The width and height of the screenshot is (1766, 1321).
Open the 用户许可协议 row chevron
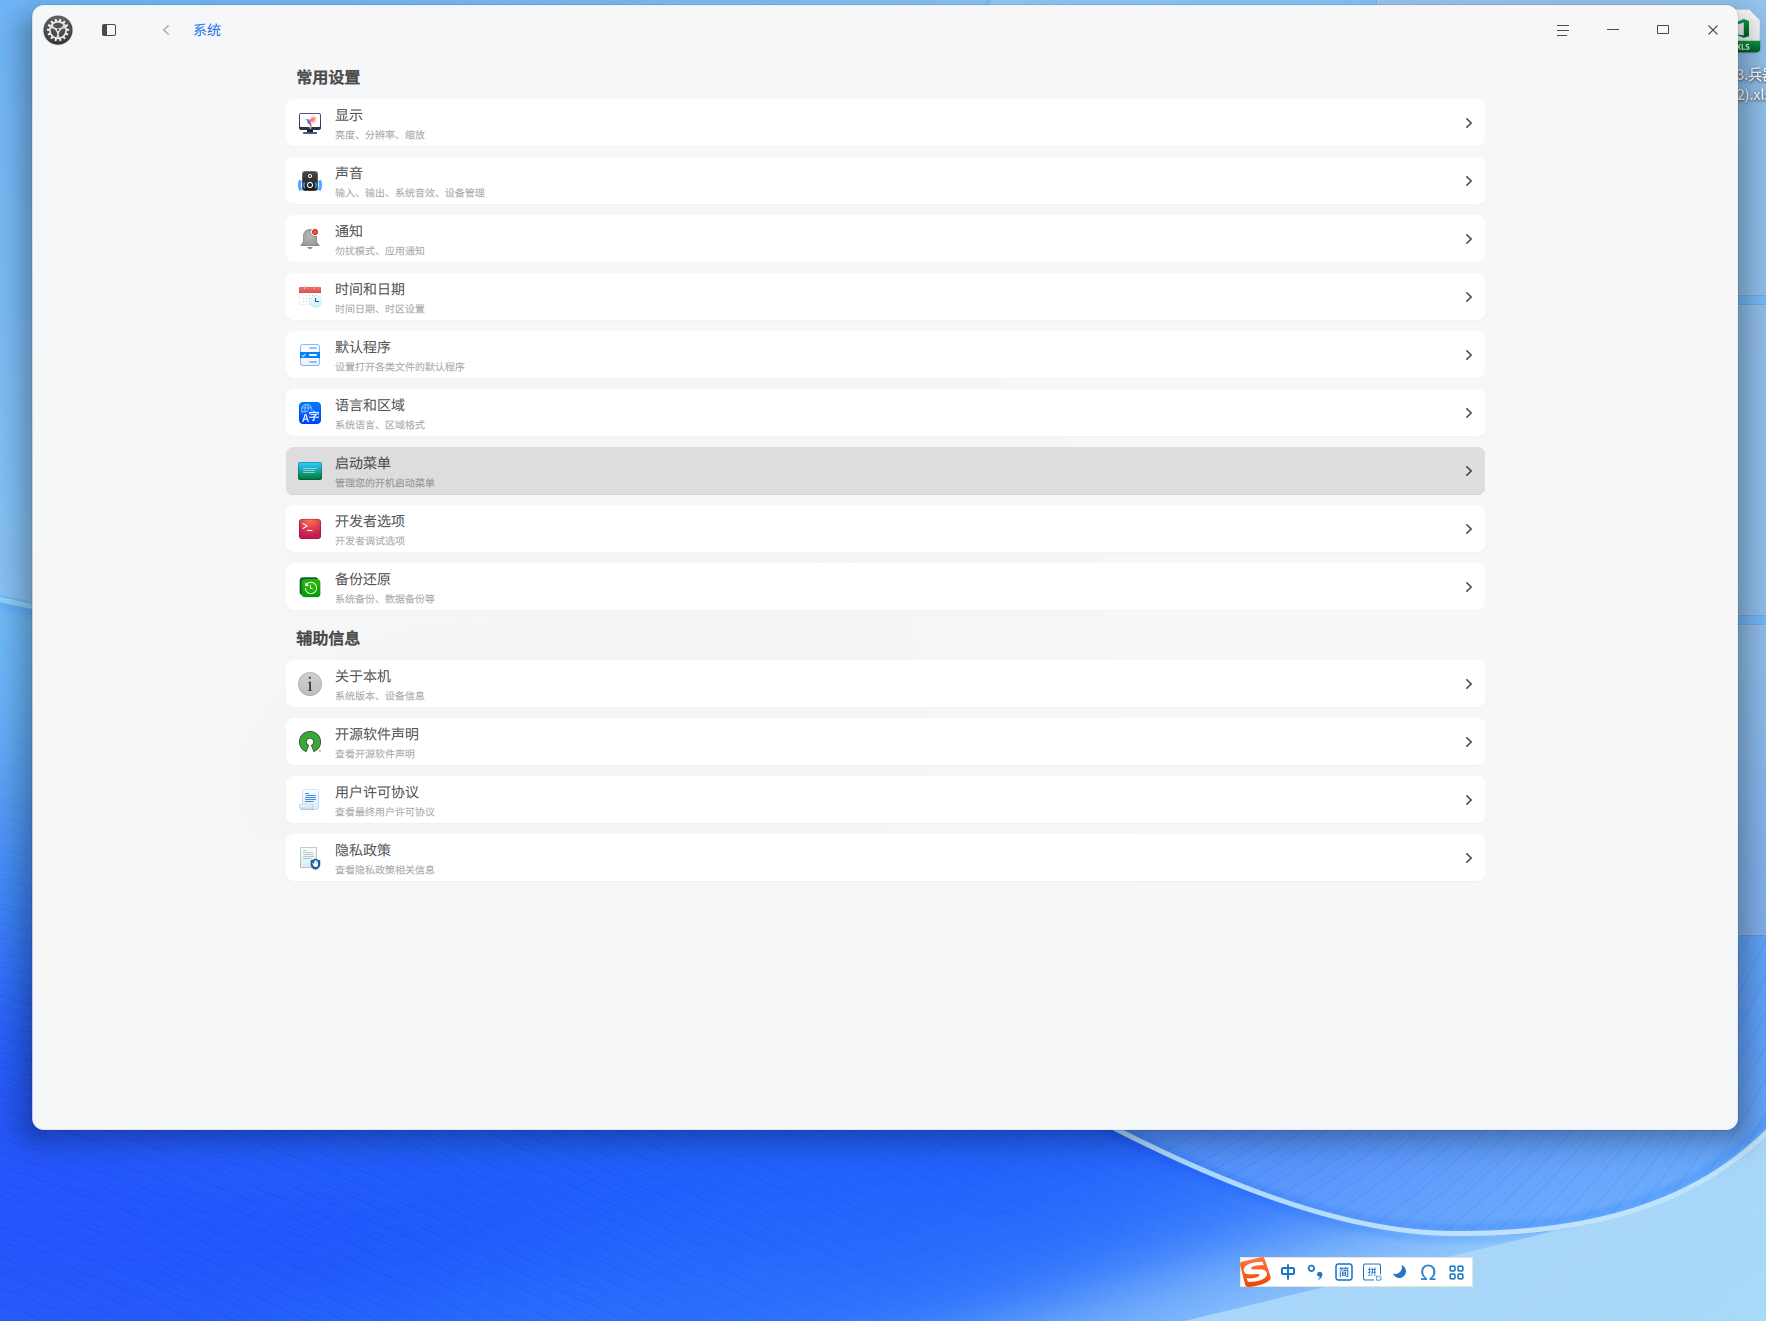click(1468, 800)
